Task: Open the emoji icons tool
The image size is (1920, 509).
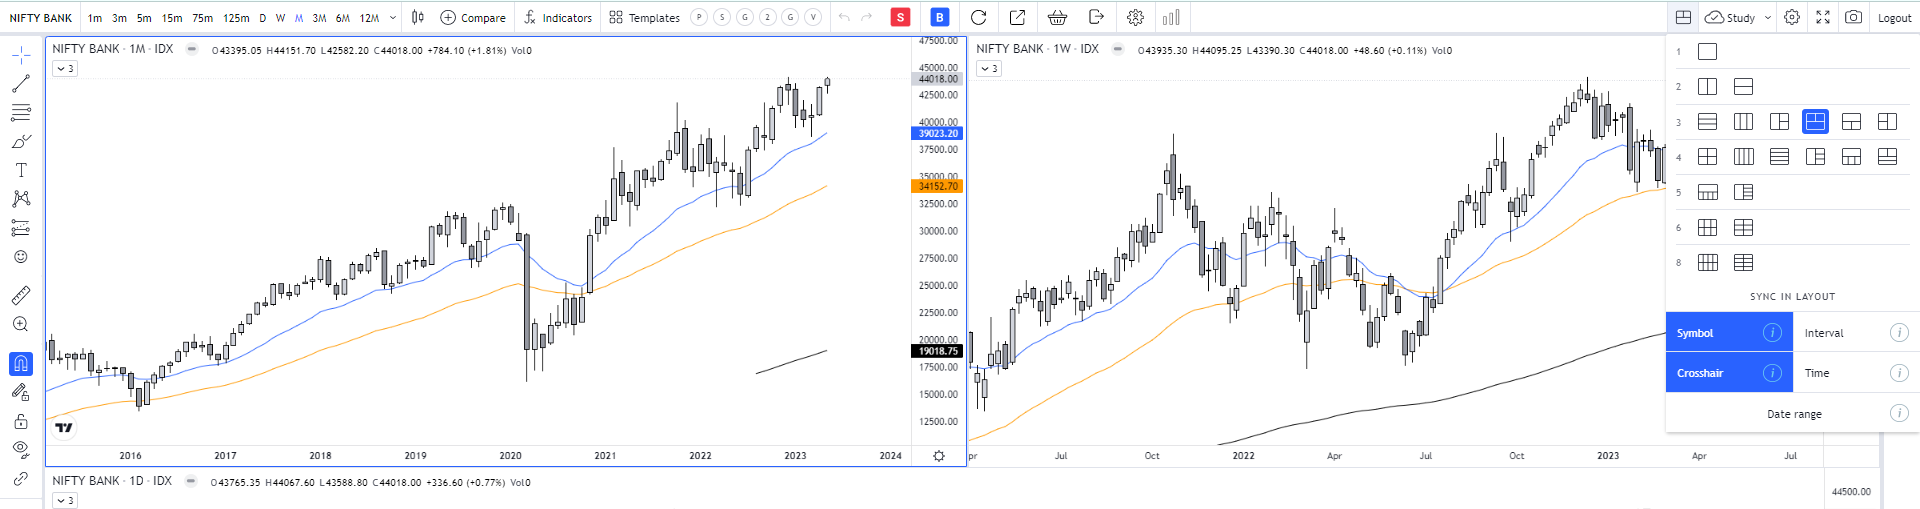Action: point(21,257)
